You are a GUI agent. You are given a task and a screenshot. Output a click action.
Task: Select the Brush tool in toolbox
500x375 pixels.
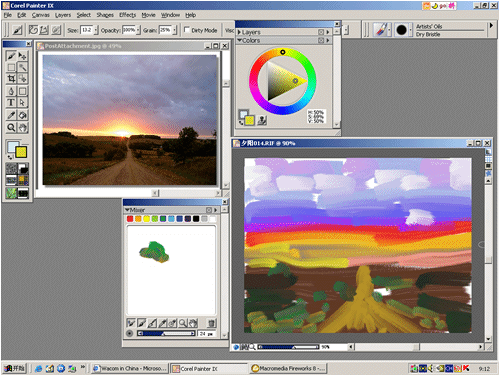(x=11, y=56)
